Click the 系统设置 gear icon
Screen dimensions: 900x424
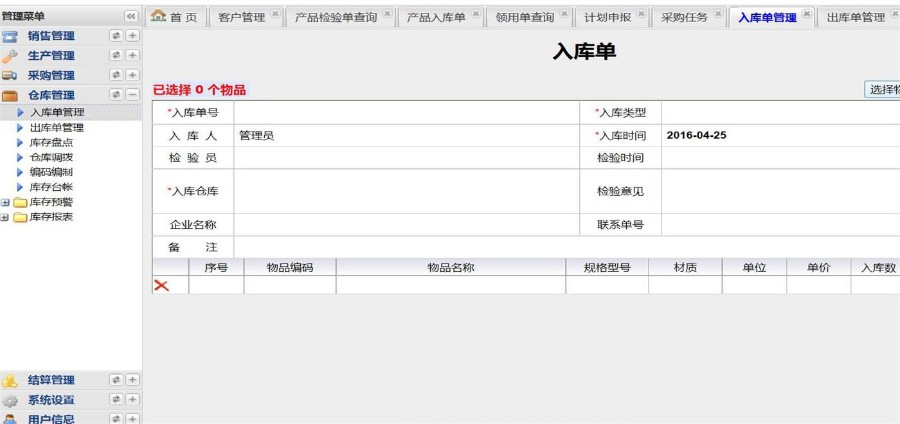click(10, 400)
